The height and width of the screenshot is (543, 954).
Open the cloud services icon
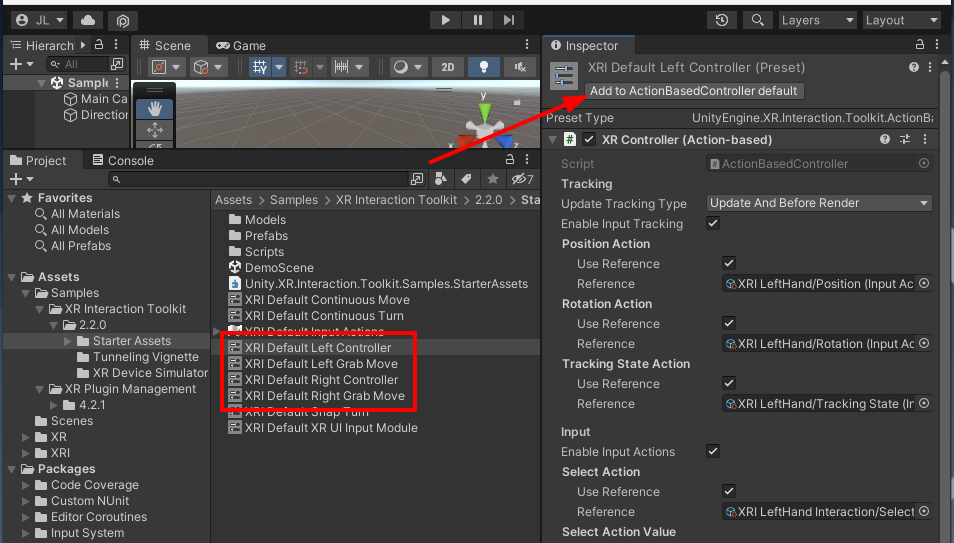(88, 20)
